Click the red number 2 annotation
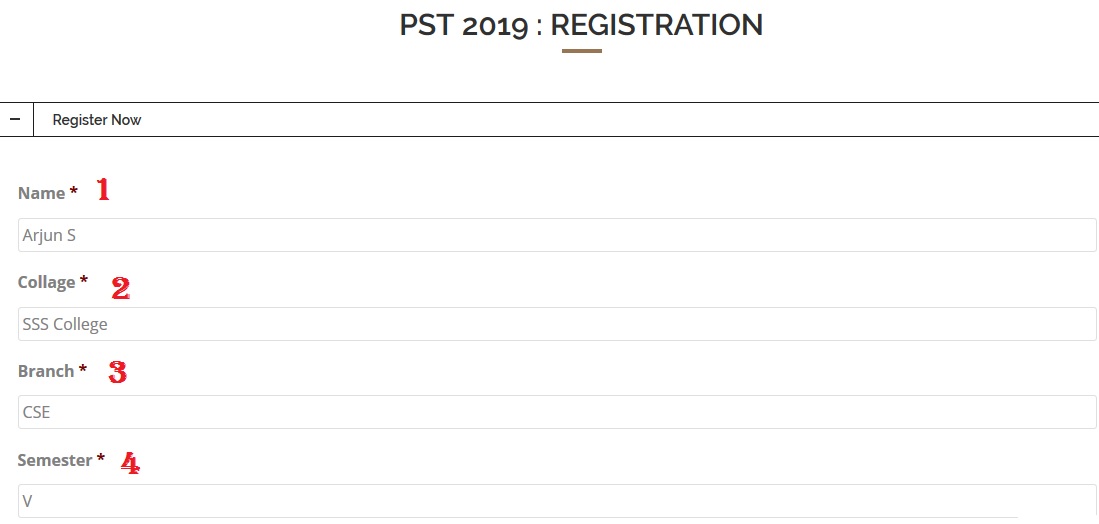 [120, 289]
